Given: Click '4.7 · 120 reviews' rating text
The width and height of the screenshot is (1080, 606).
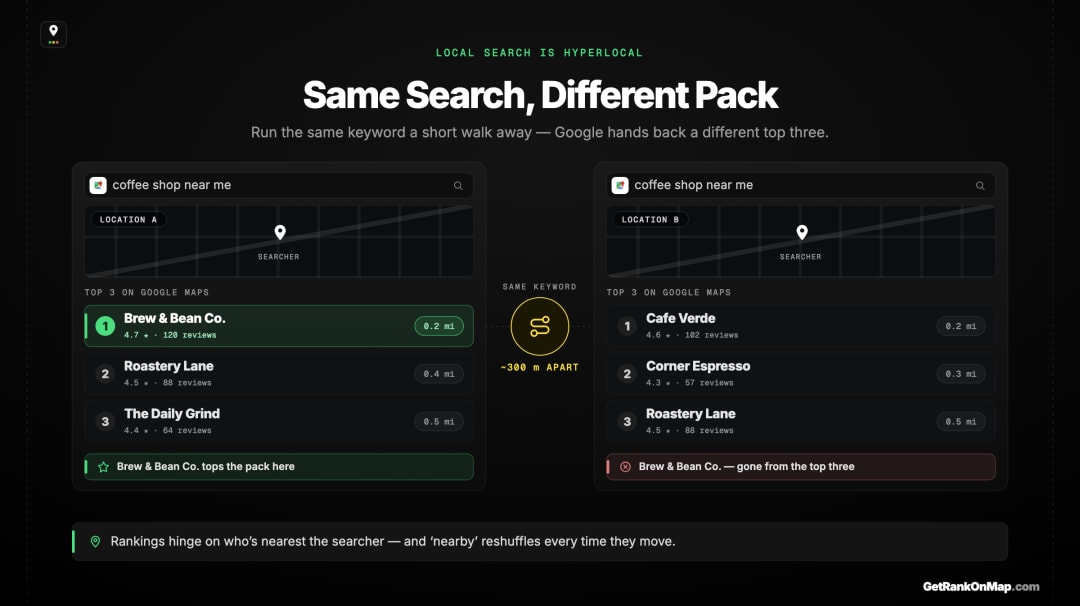Looking at the screenshot, I should coord(170,335).
